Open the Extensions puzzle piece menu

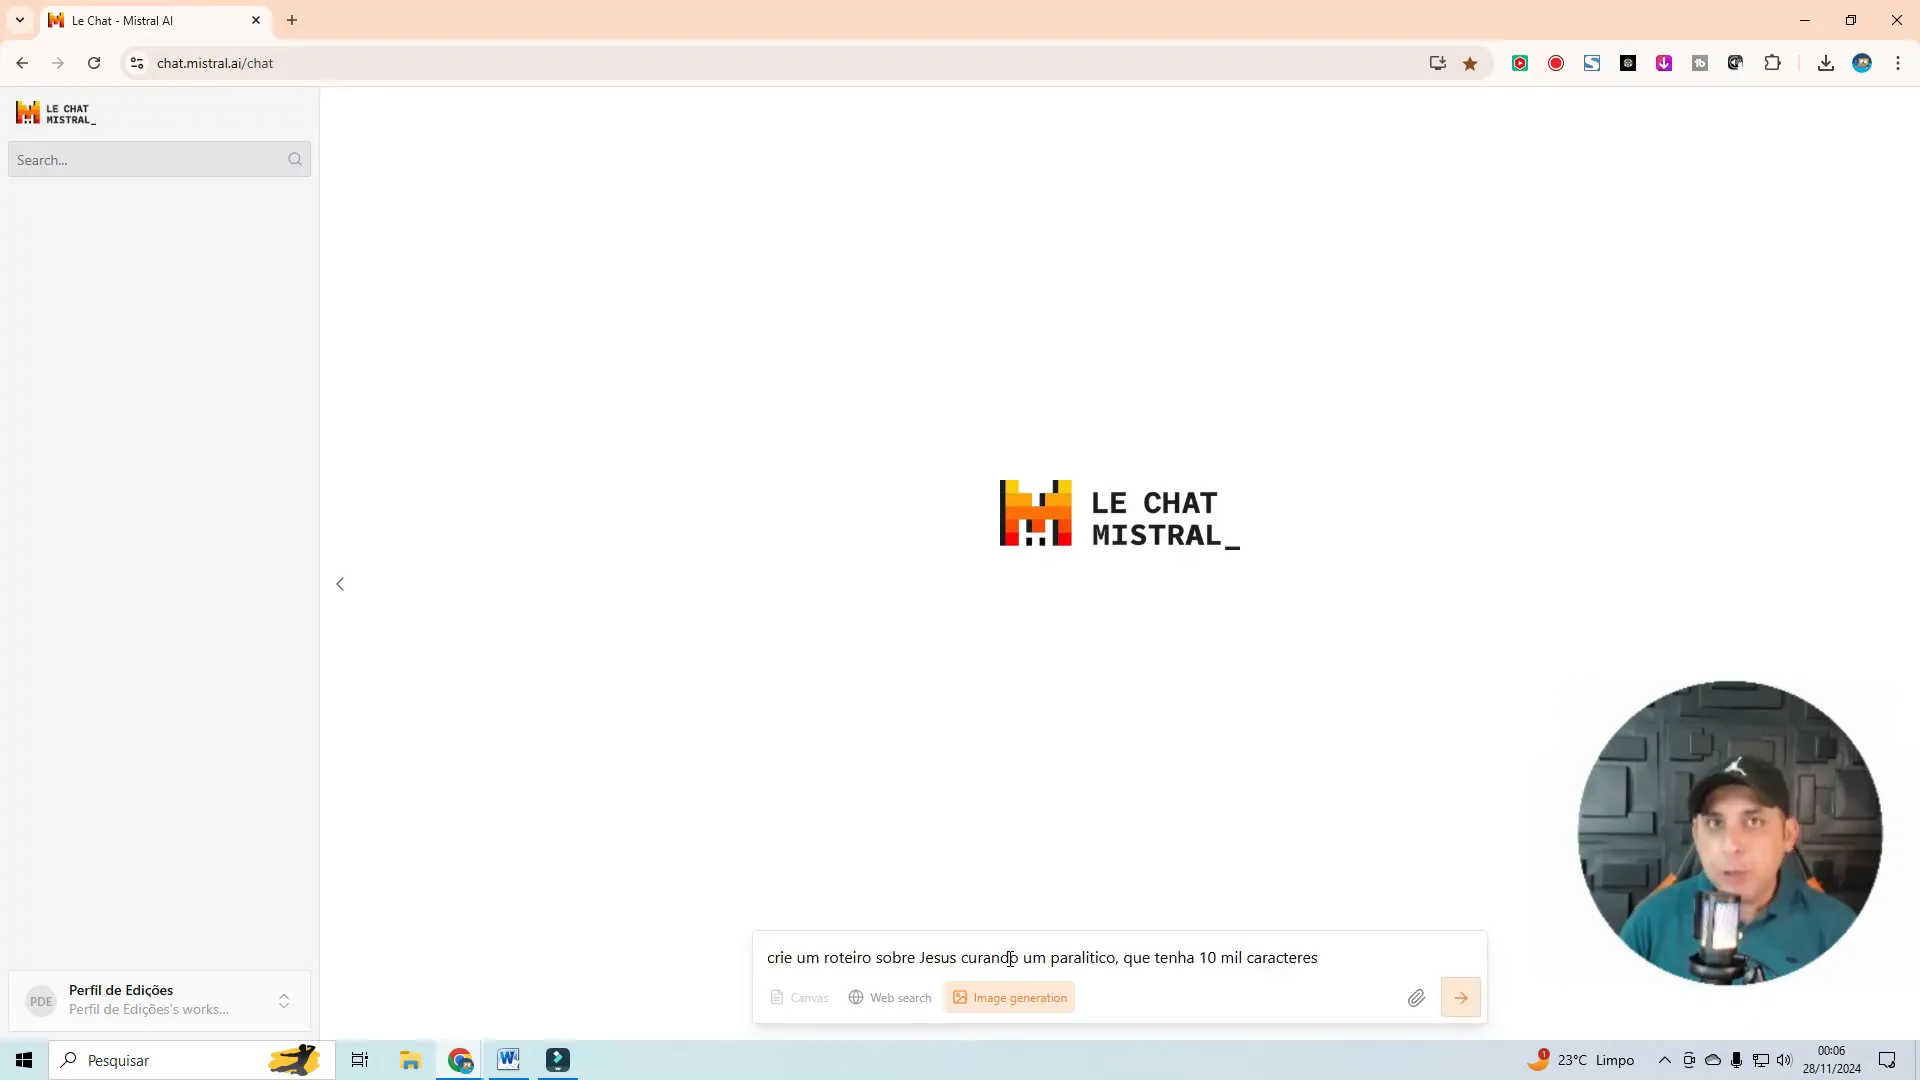click(x=1773, y=63)
